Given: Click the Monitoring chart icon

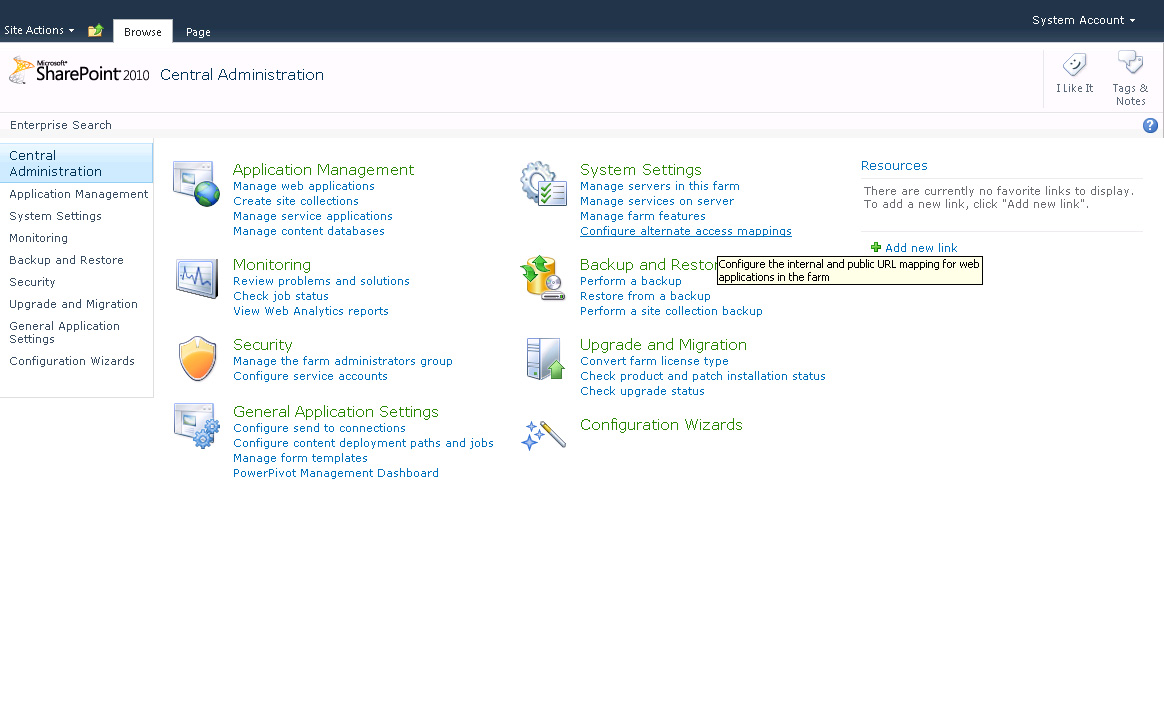Looking at the screenshot, I should pyautogui.click(x=197, y=278).
